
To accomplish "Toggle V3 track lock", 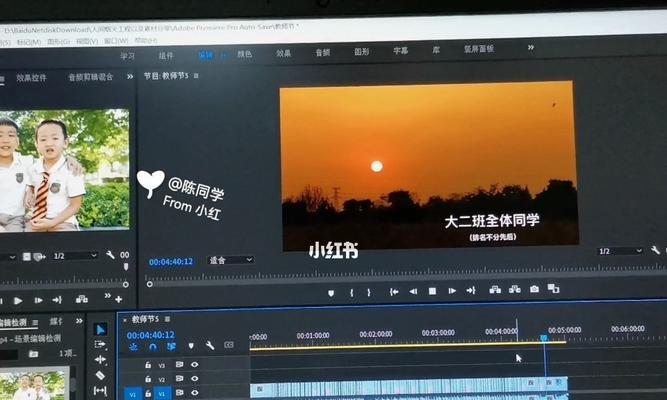I will tap(148, 365).
